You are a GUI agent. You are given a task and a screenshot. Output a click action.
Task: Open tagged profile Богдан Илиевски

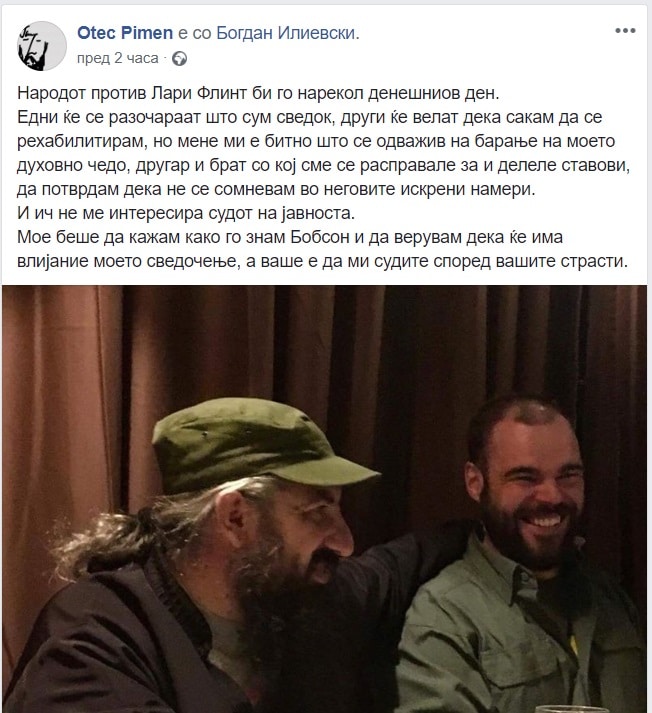coord(286,33)
